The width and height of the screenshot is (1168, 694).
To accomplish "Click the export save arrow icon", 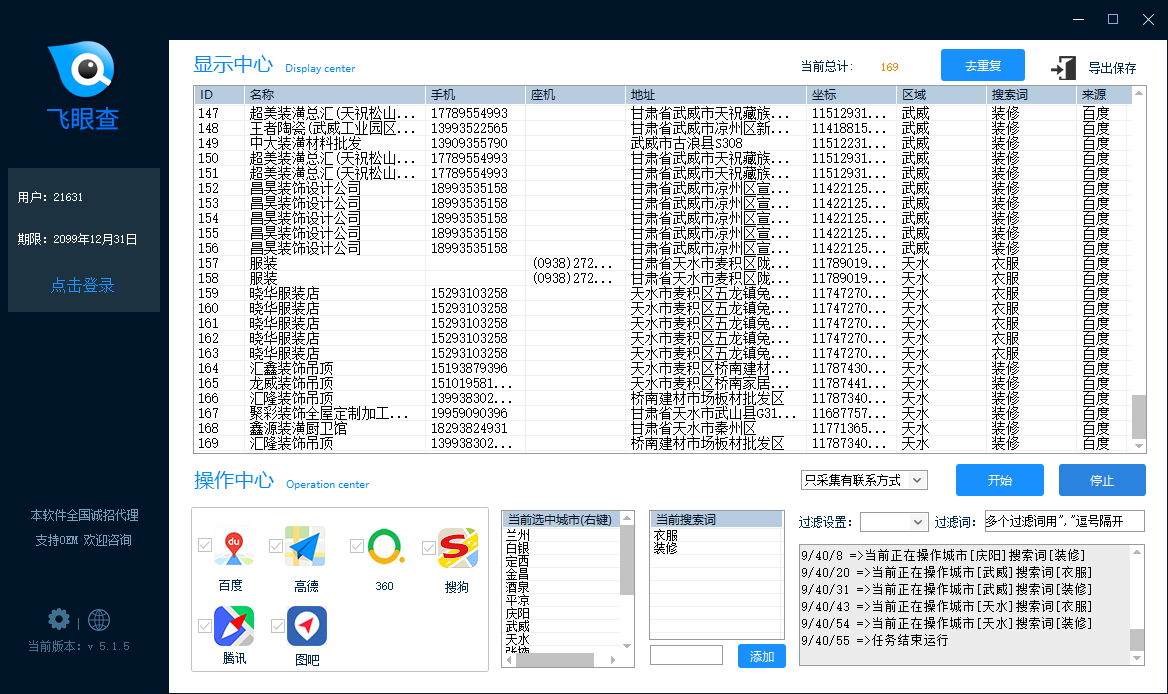I will pyautogui.click(x=1064, y=68).
